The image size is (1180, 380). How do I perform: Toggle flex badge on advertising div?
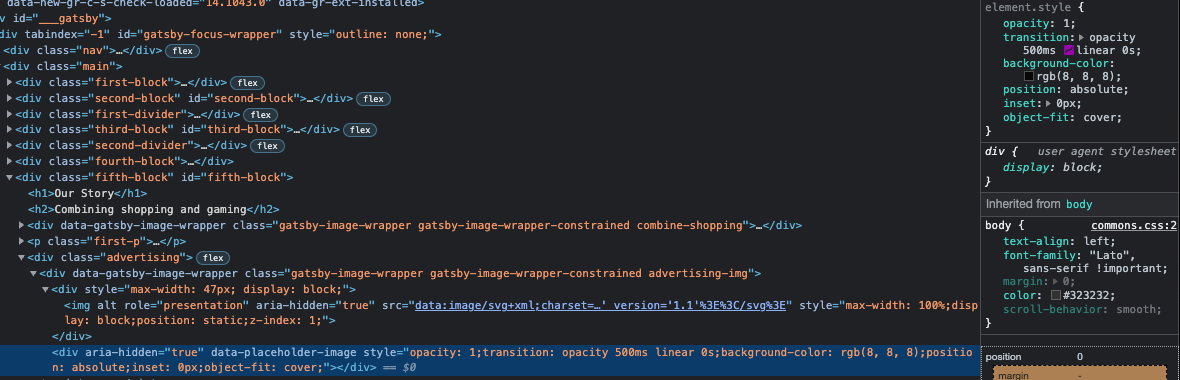tap(214, 257)
